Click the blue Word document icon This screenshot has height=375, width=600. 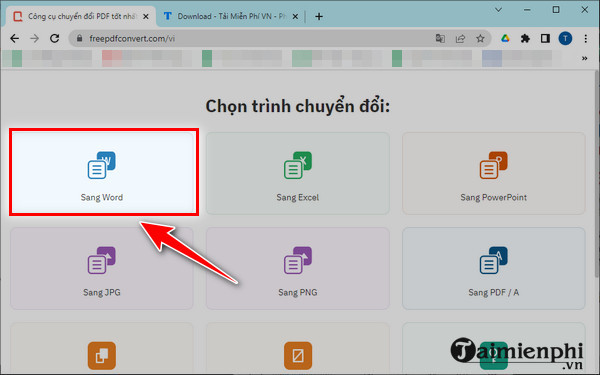pos(101,165)
